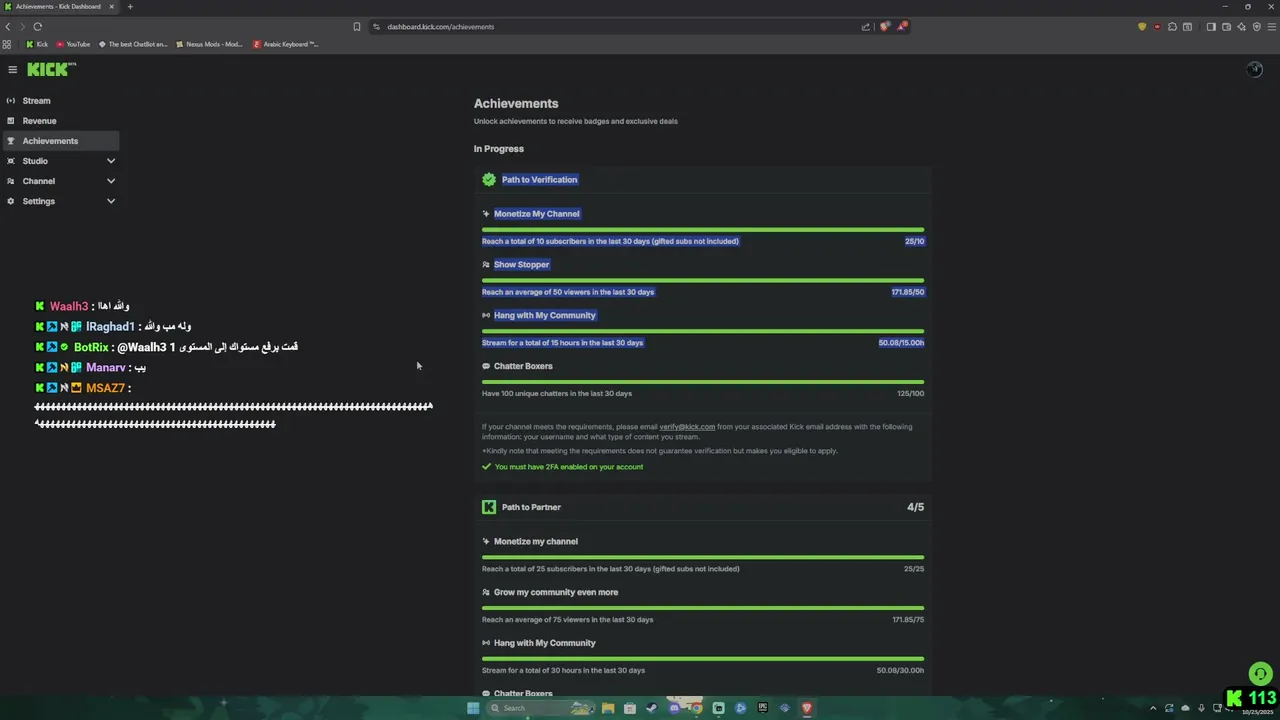1280x720 pixels.
Task: Click the dashboard.kick.com address bar
Action: pos(620,27)
